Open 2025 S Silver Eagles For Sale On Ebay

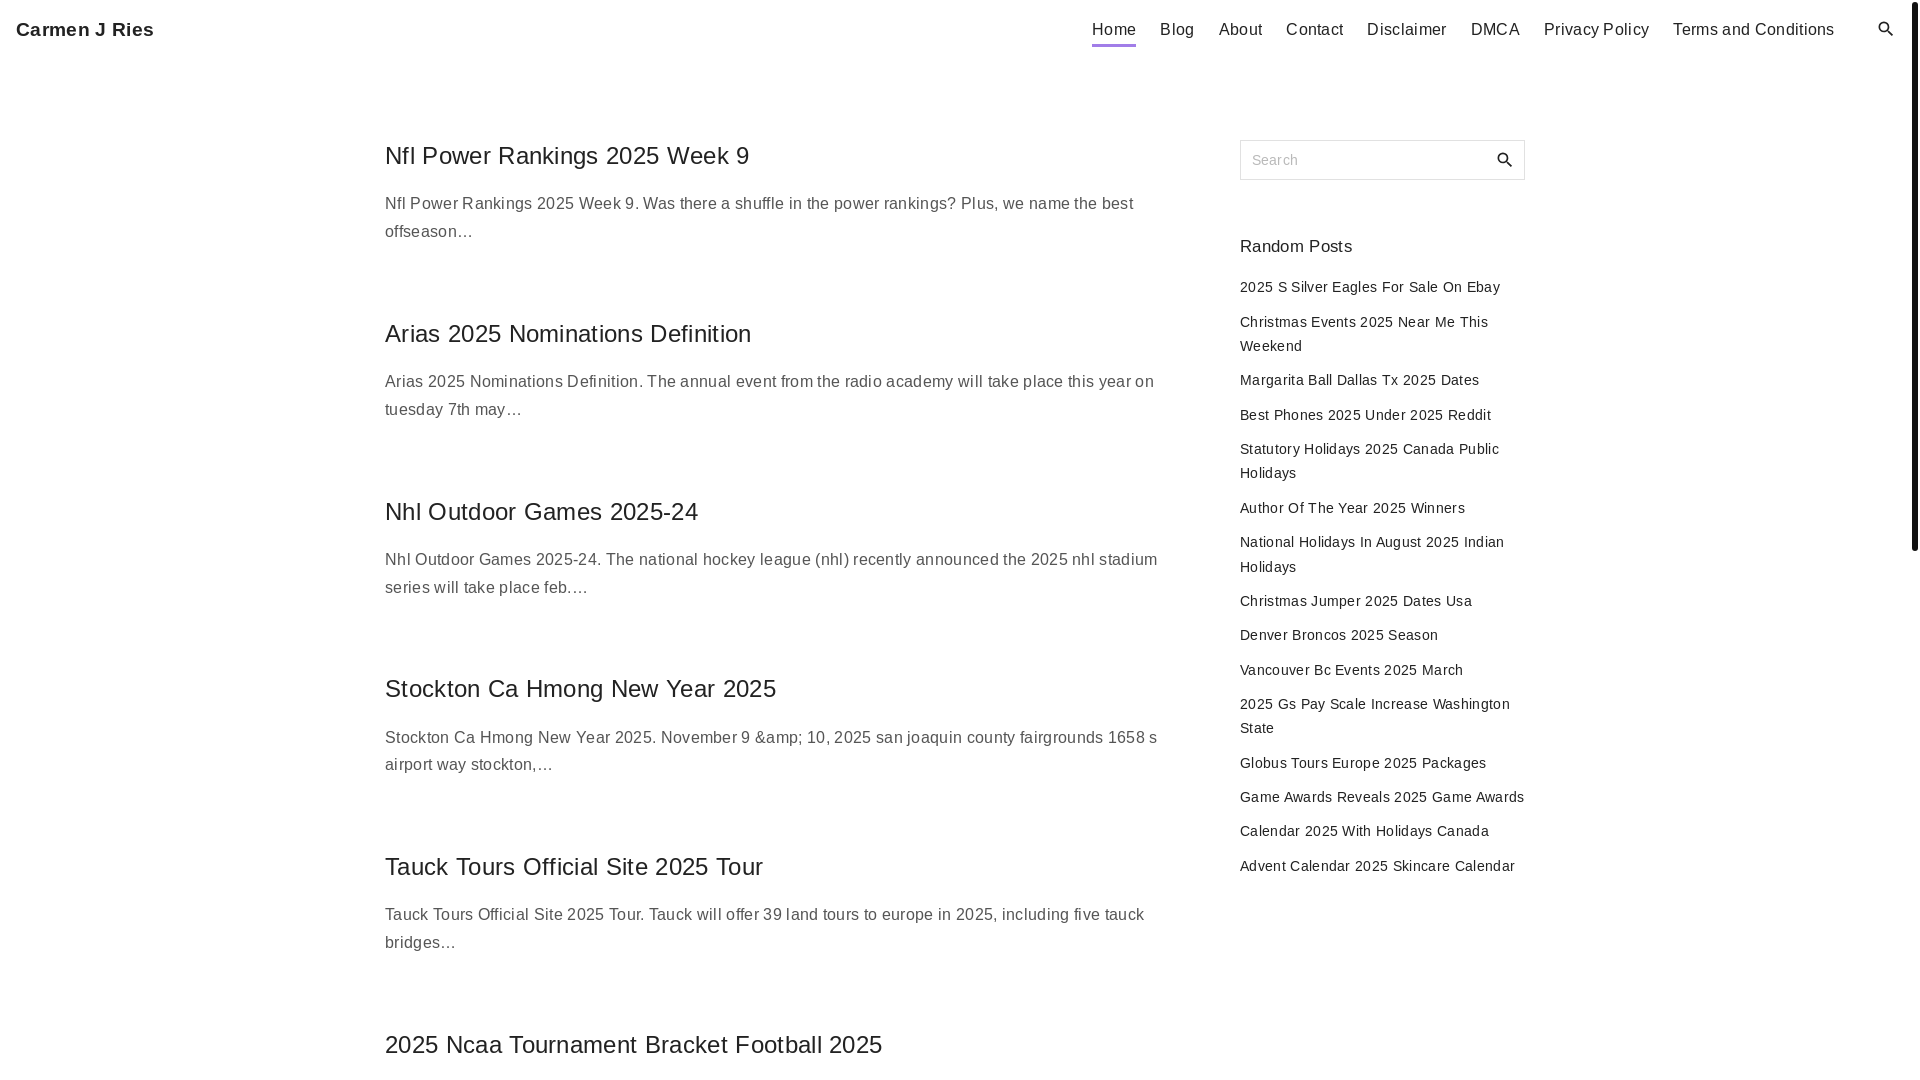point(1370,287)
